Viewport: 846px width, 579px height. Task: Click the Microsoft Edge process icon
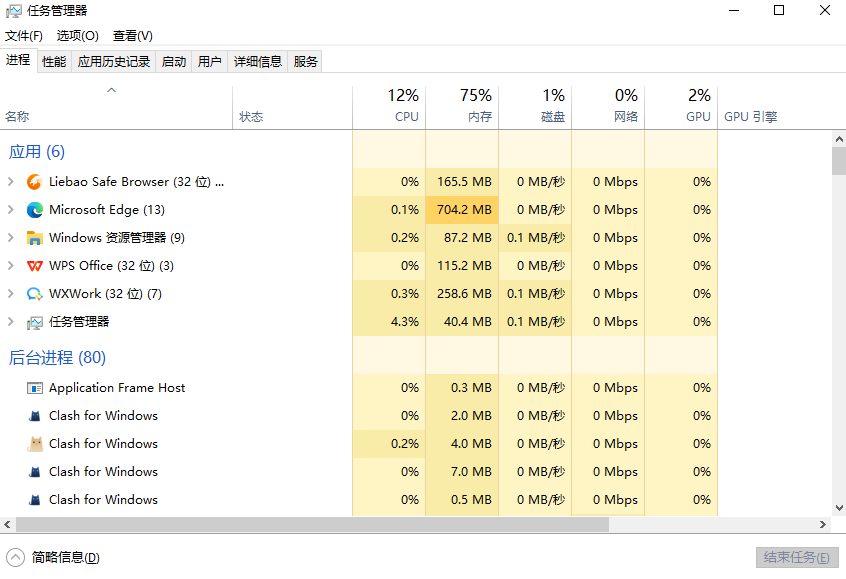[x=35, y=210]
